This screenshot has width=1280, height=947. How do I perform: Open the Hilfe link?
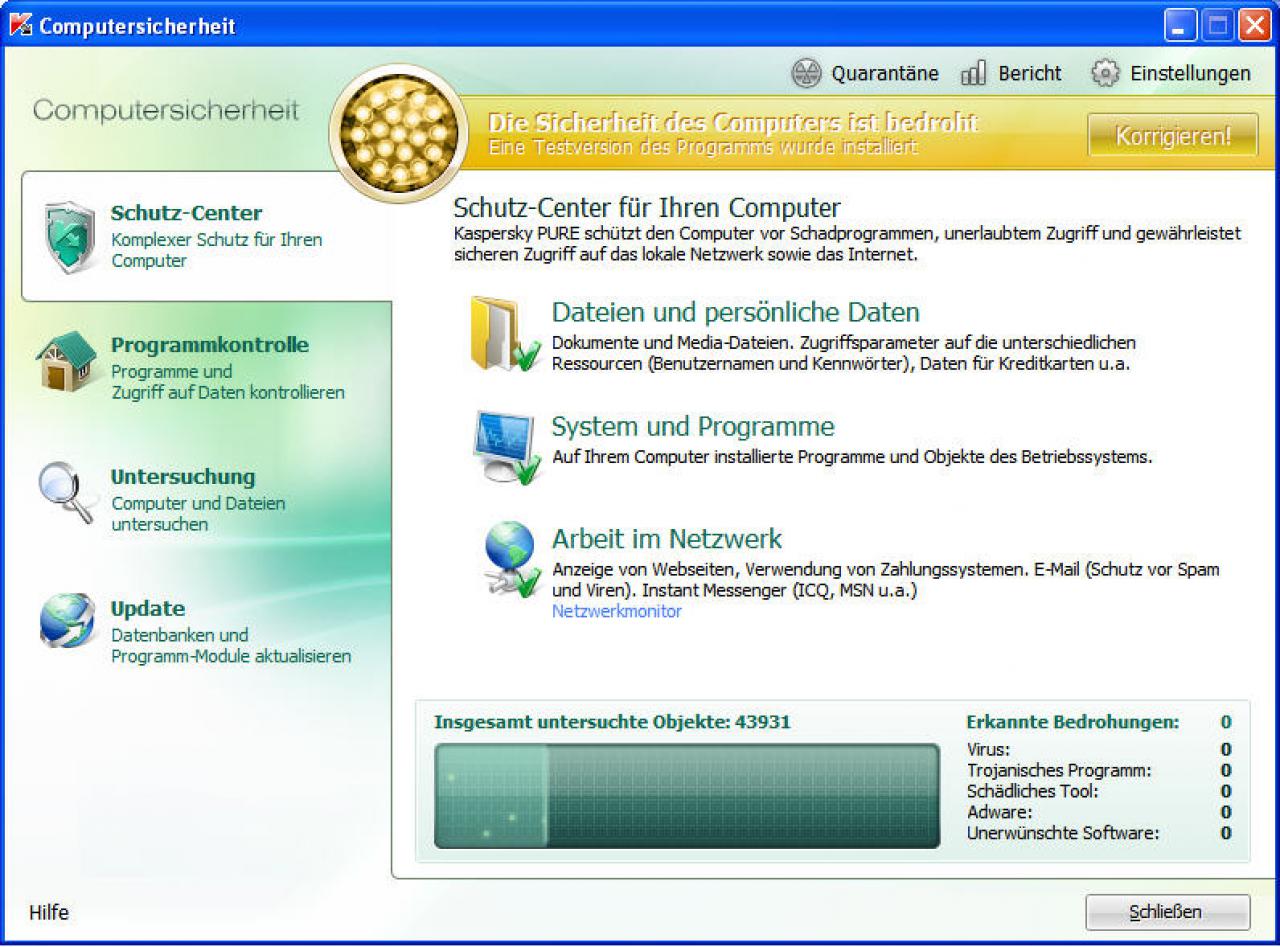click(x=49, y=912)
